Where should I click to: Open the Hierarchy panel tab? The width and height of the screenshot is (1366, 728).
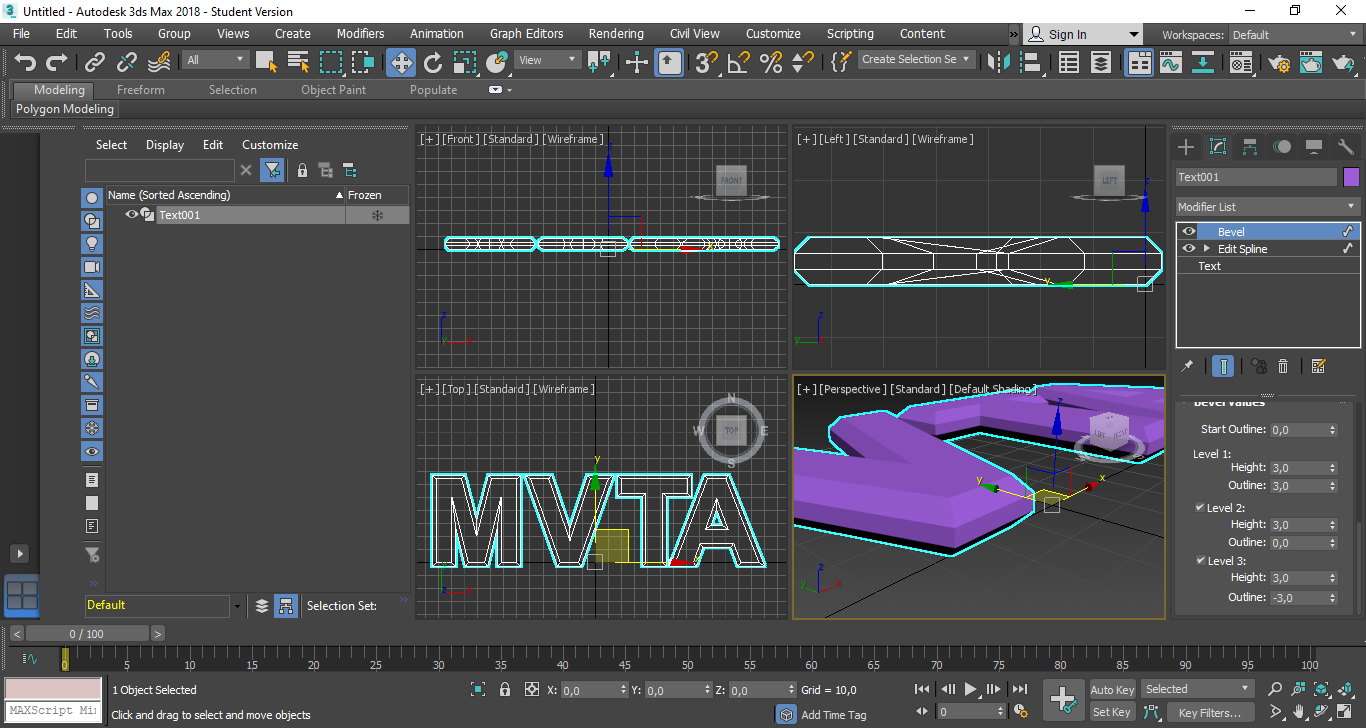click(x=1250, y=147)
